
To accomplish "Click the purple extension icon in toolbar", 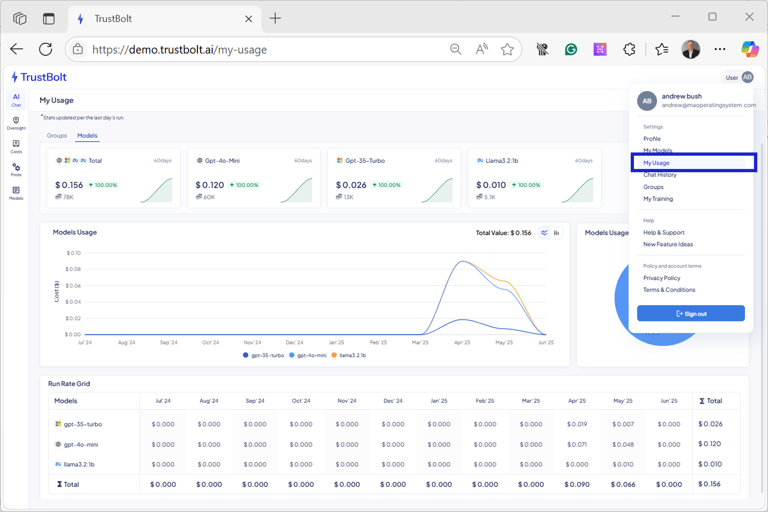I will coord(600,49).
